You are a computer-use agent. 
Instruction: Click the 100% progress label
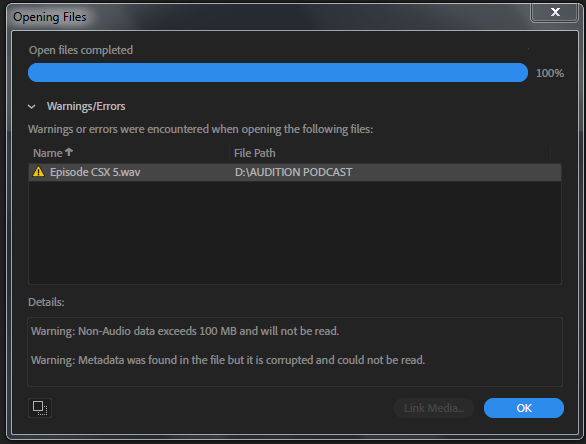click(x=550, y=73)
